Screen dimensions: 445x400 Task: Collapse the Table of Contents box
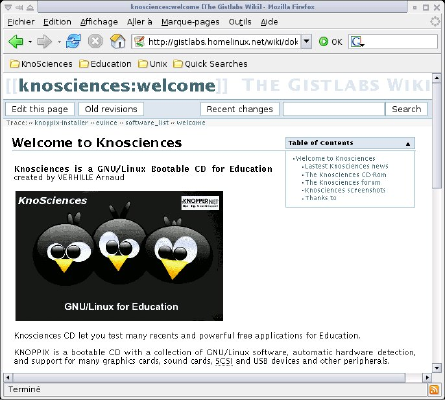pos(408,144)
